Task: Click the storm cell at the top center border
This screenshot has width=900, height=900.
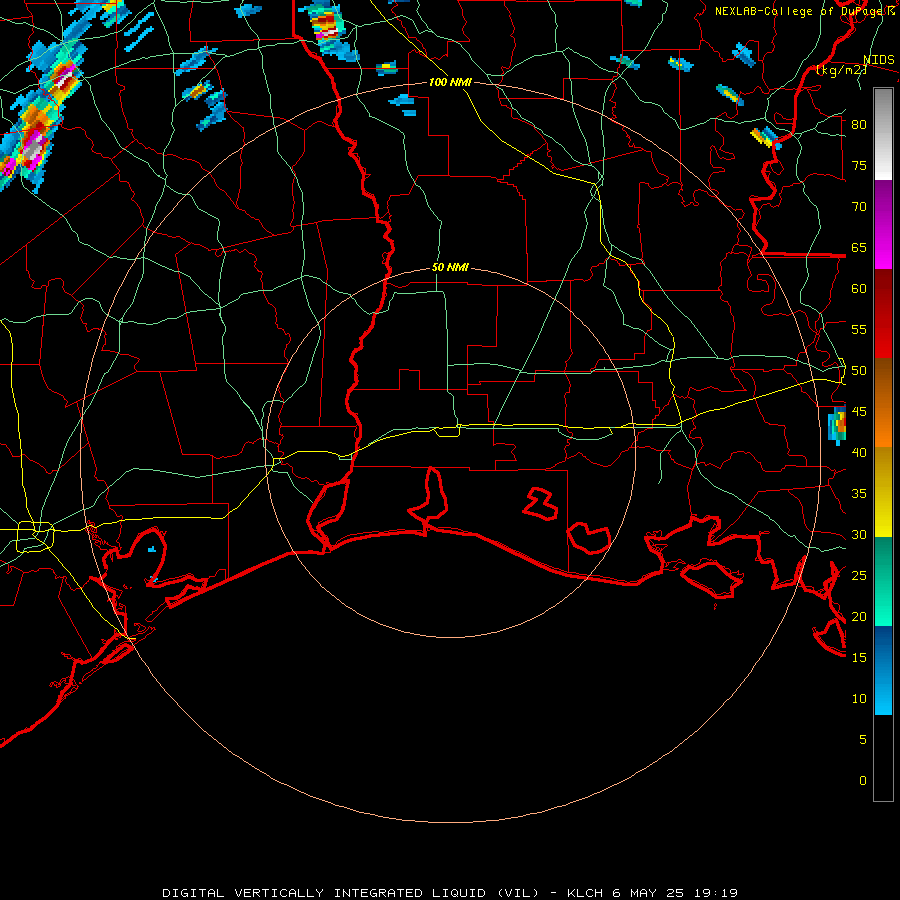Action: click(x=330, y=30)
